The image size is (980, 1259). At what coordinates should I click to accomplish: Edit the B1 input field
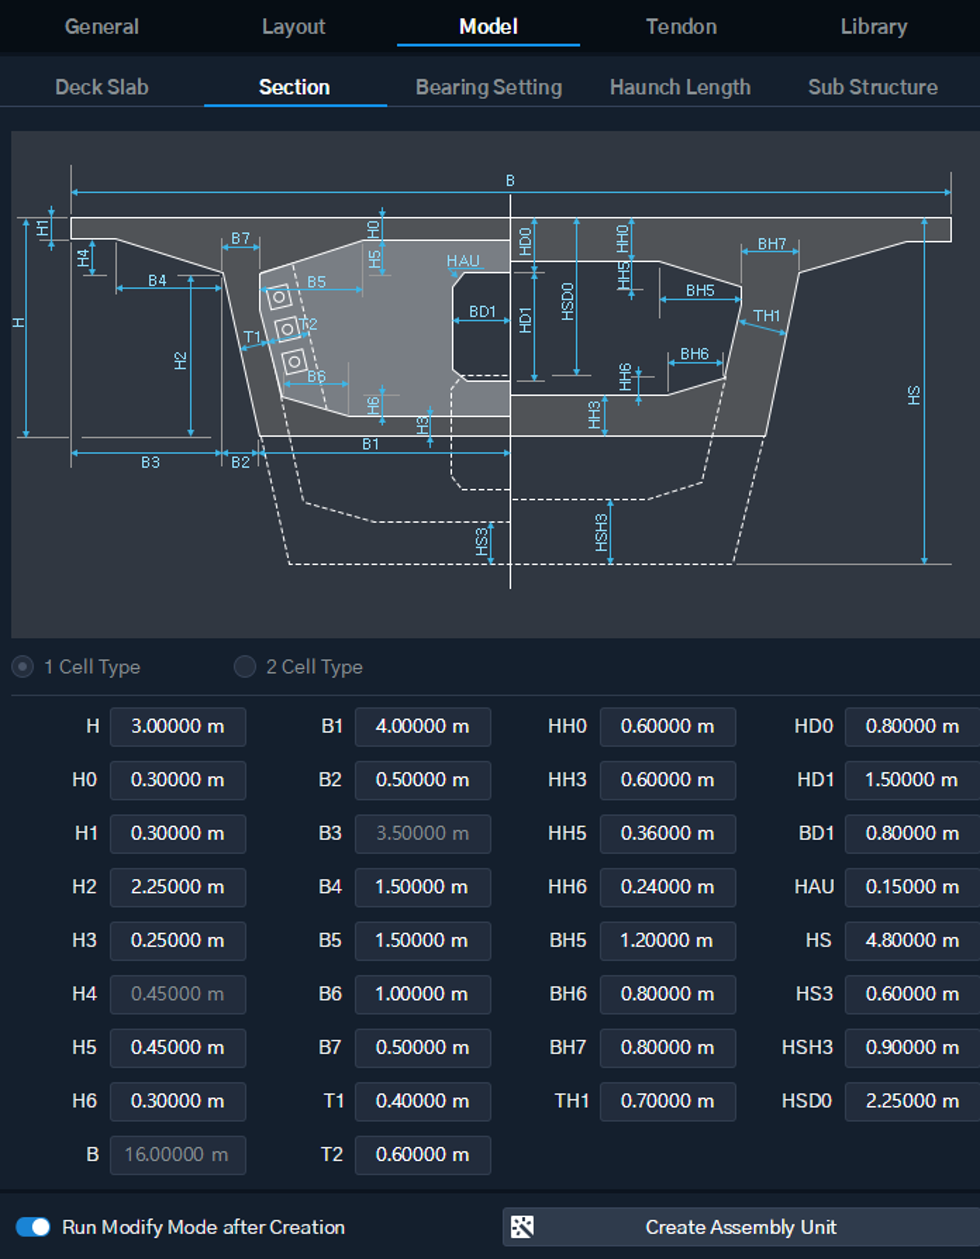click(423, 726)
